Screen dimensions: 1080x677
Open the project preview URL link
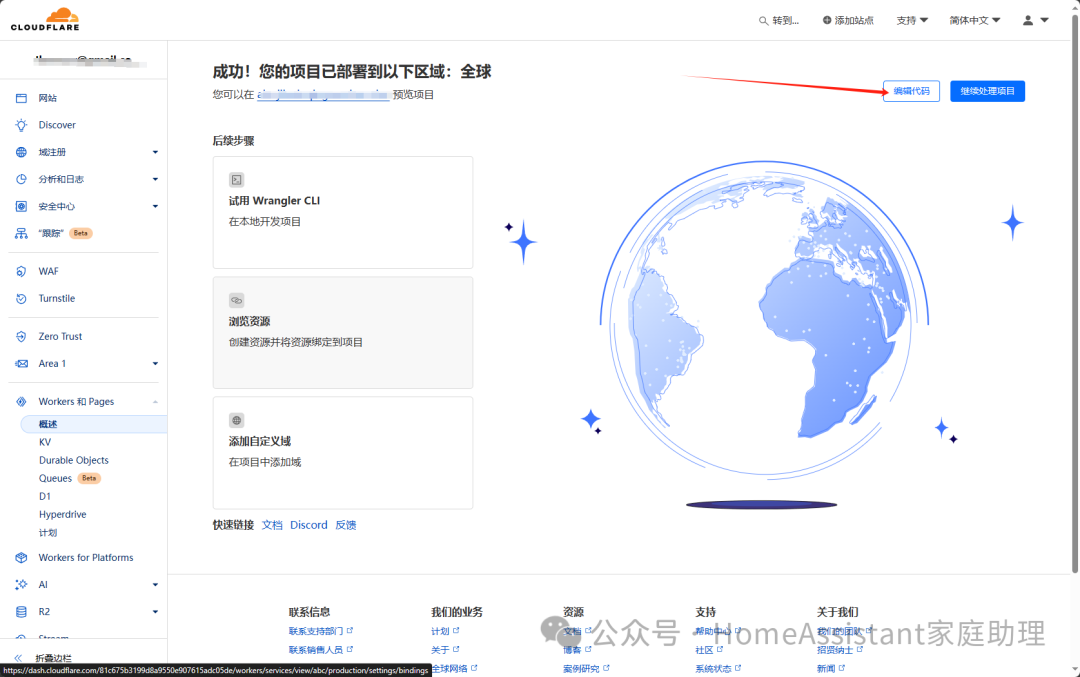click(323, 95)
